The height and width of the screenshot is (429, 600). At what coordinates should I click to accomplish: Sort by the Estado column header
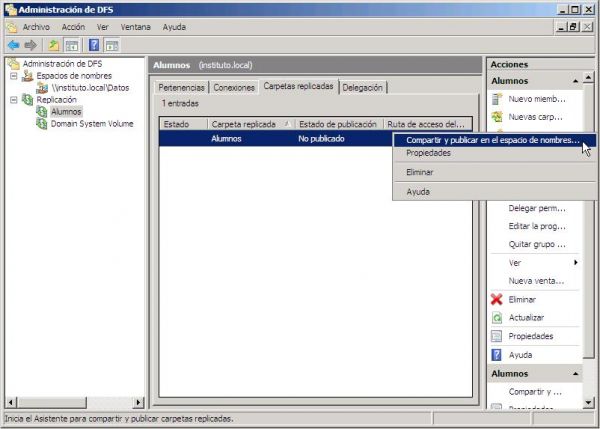[x=184, y=124]
